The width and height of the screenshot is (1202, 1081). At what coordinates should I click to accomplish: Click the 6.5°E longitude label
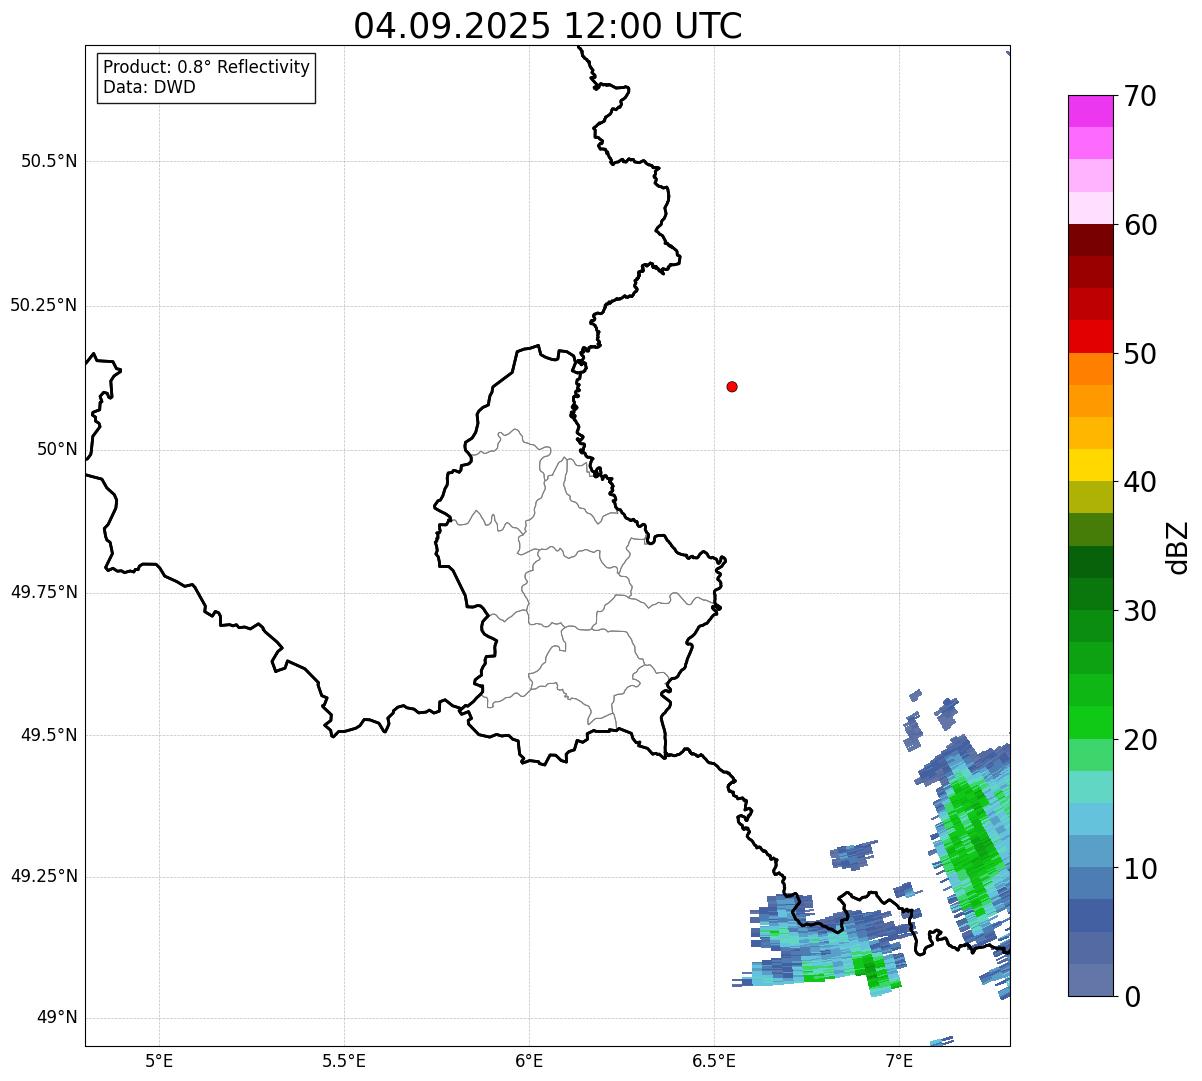tap(714, 1060)
